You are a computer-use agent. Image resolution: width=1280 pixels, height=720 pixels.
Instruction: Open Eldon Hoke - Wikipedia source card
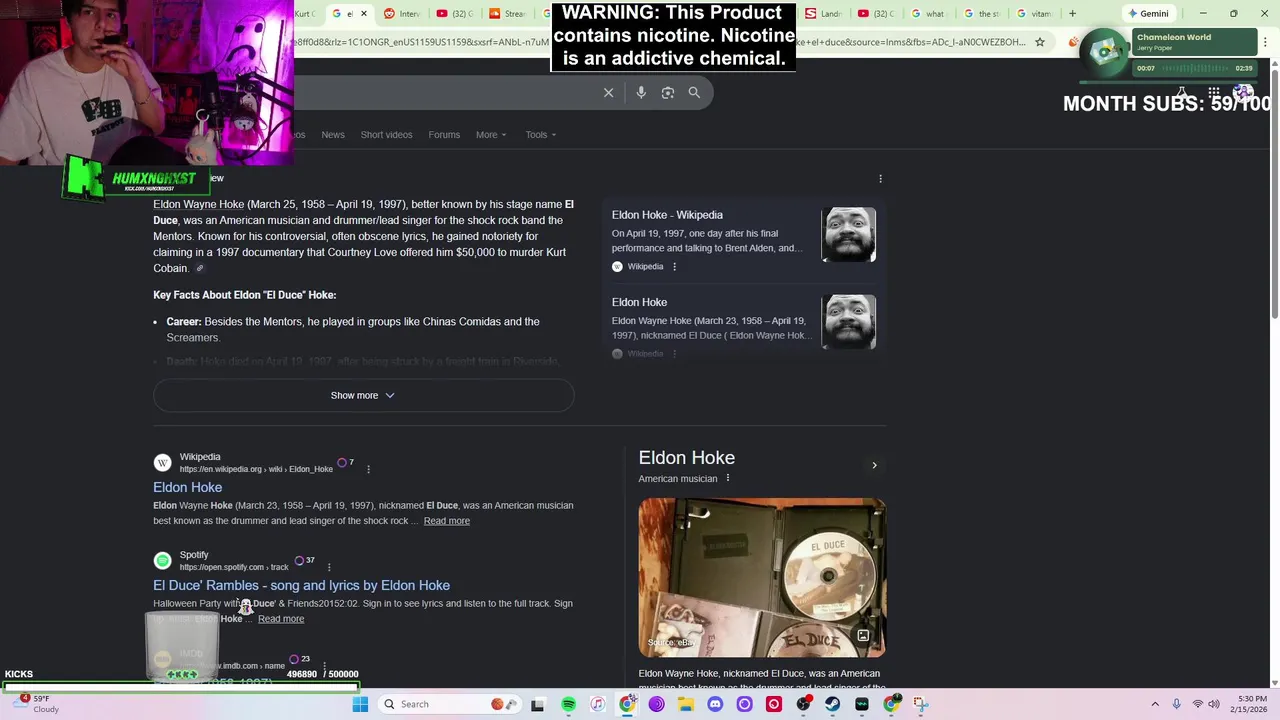tap(743, 240)
